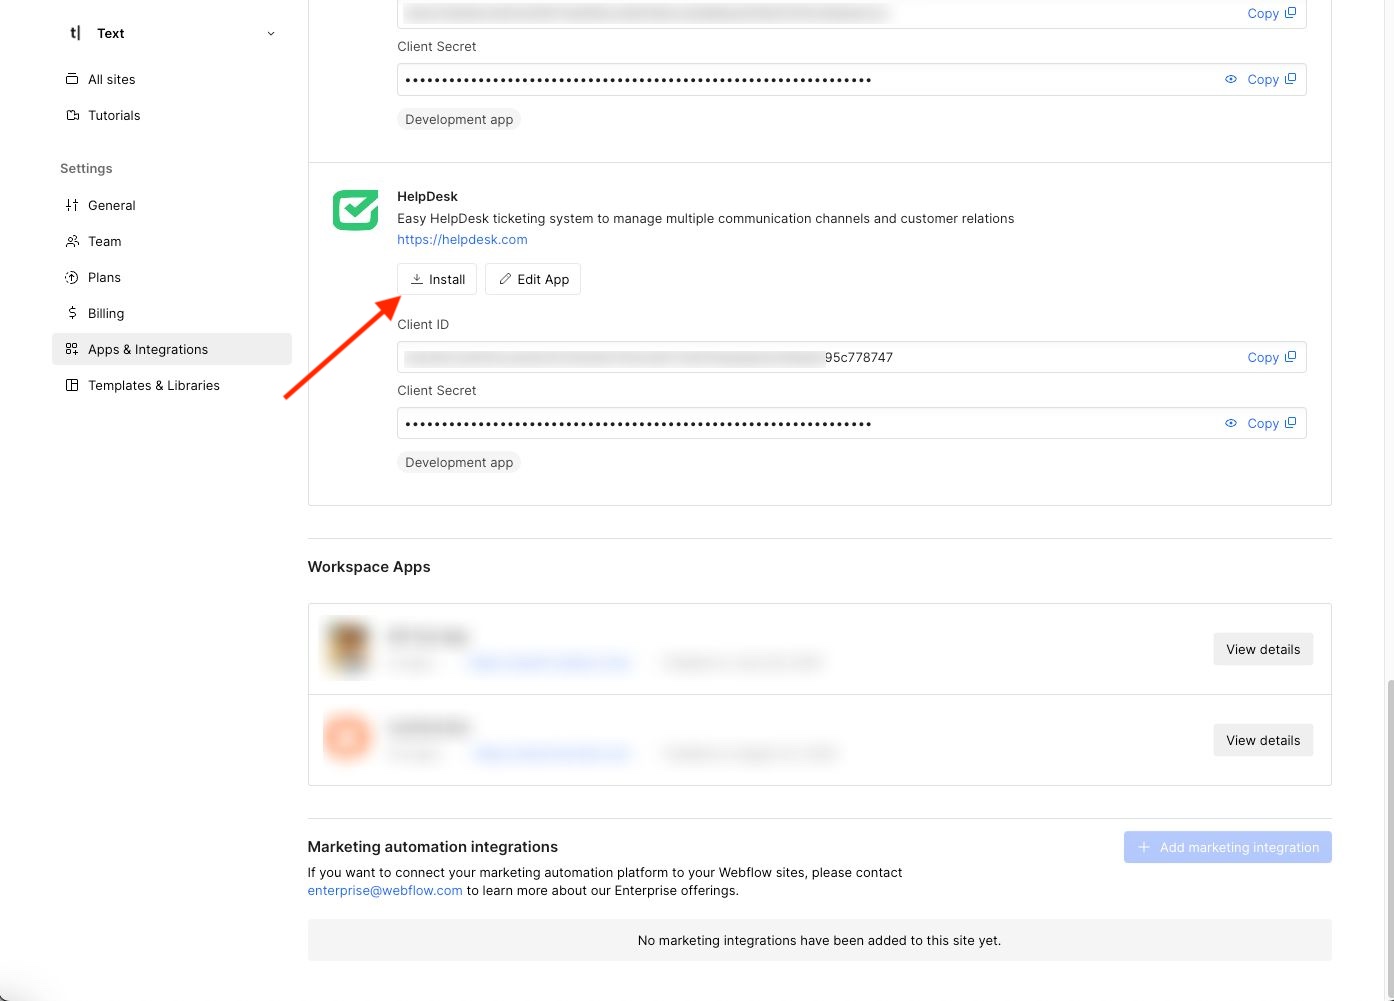Click the All sites icon
Viewport: 1394px width, 1001px height.
point(72,79)
